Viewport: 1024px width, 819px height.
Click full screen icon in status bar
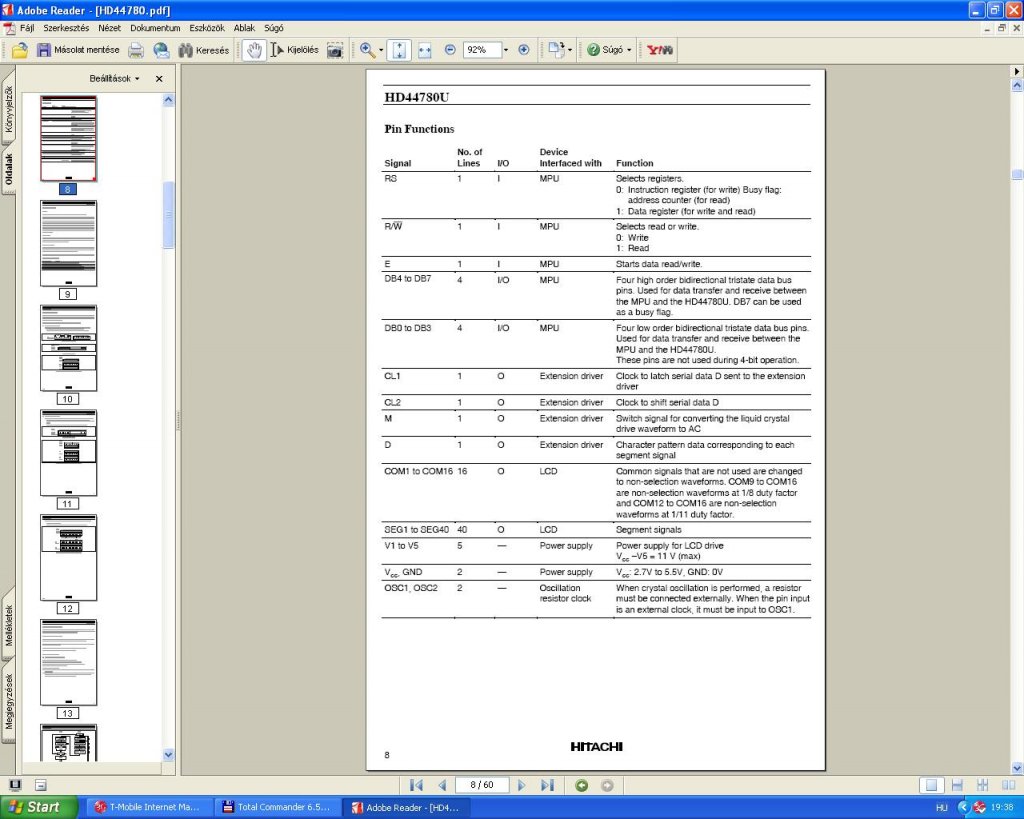(14, 785)
